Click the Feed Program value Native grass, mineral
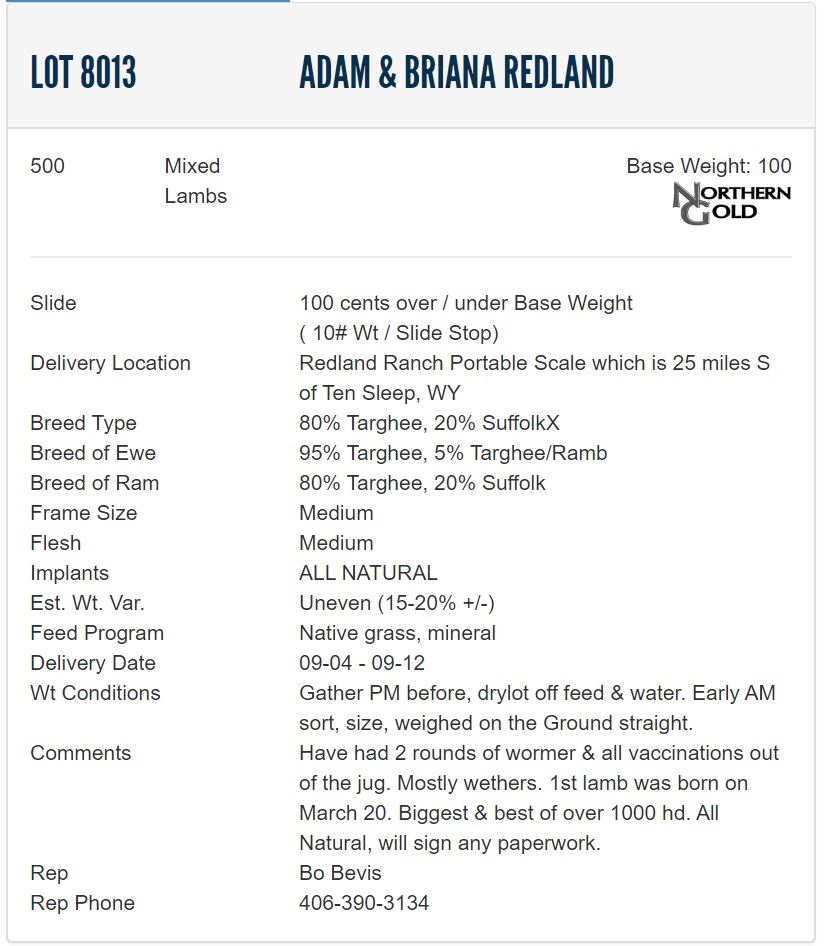Image resolution: width=826 pixels, height=946 pixels. (x=397, y=633)
